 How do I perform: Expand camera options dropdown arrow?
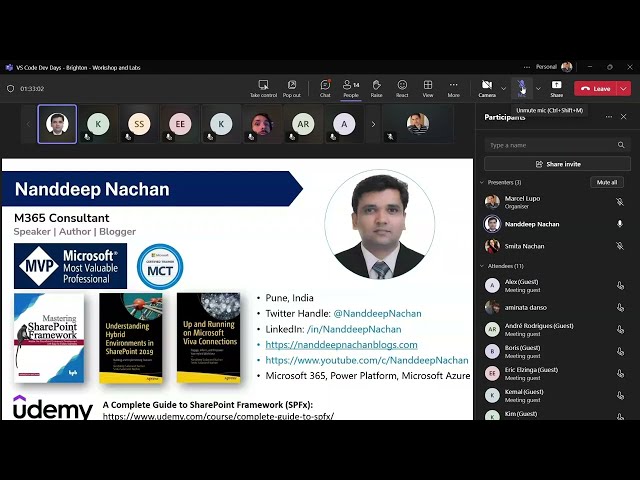(503, 89)
